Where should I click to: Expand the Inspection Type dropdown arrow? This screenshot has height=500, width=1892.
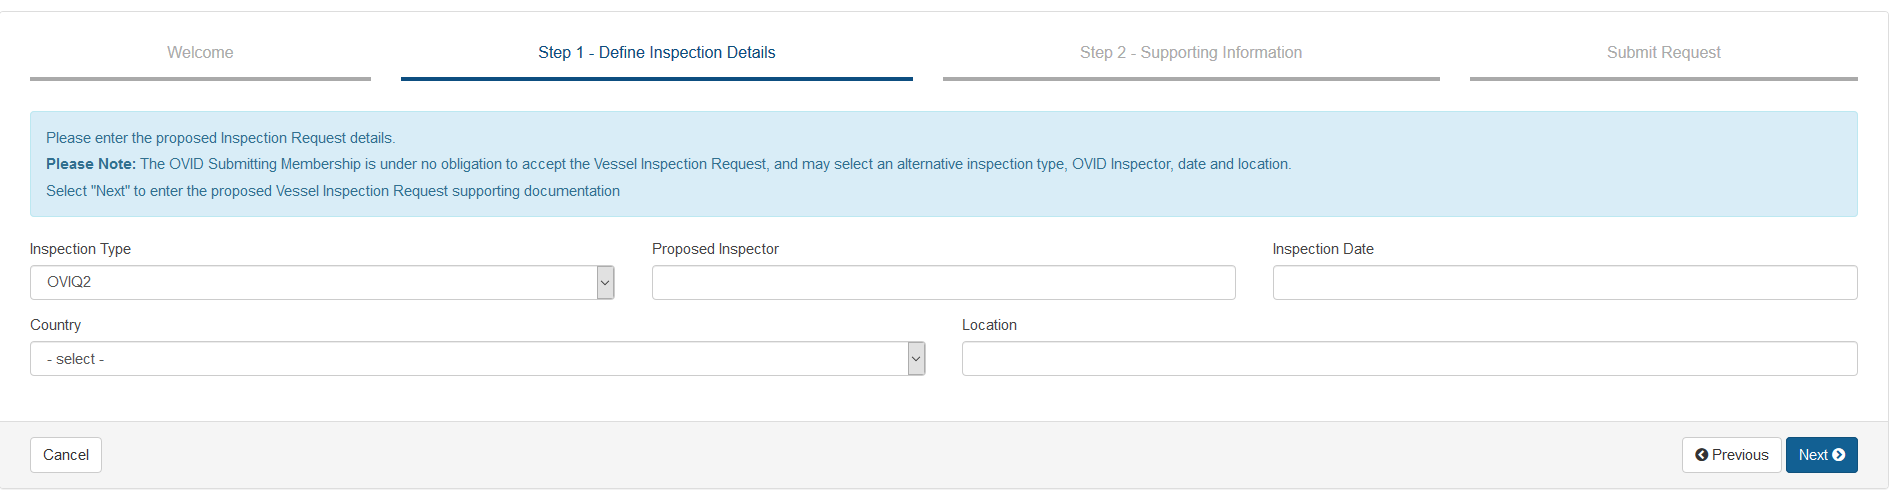coord(605,283)
